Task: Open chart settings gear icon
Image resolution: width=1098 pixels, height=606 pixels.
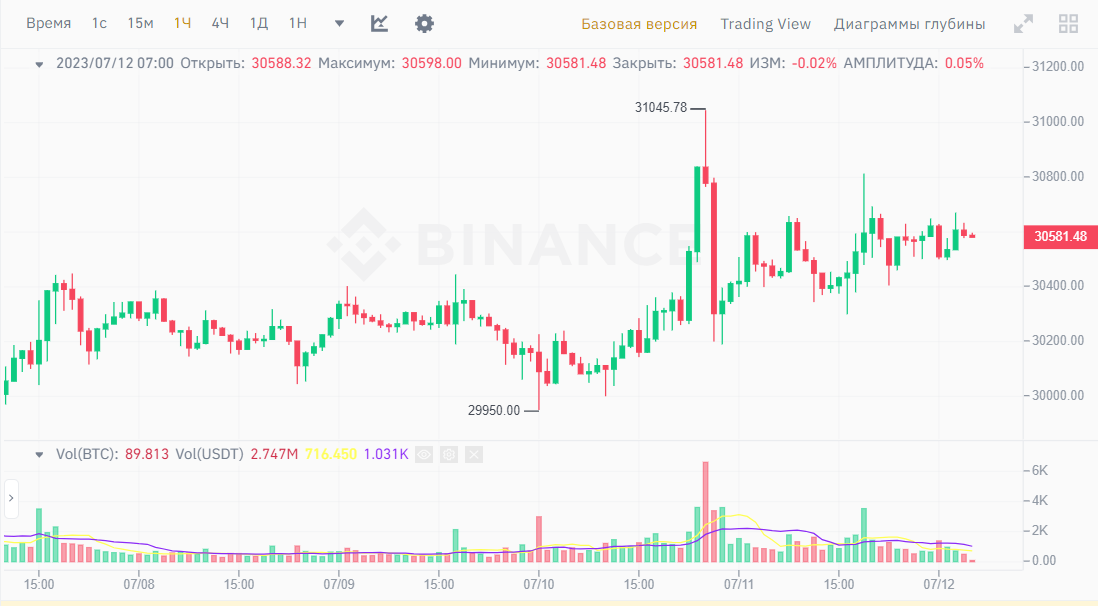Action: pos(424,24)
